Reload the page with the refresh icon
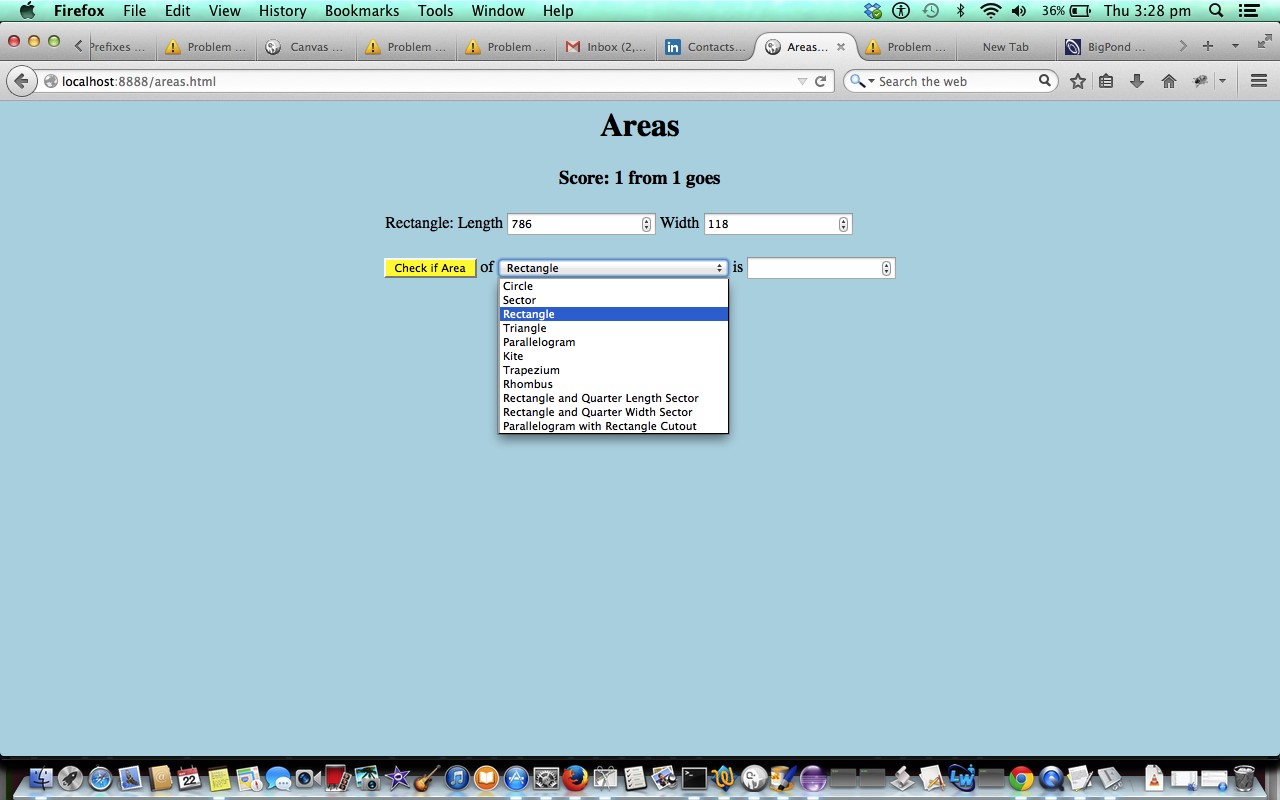This screenshot has width=1280, height=800. pos(820,81)
